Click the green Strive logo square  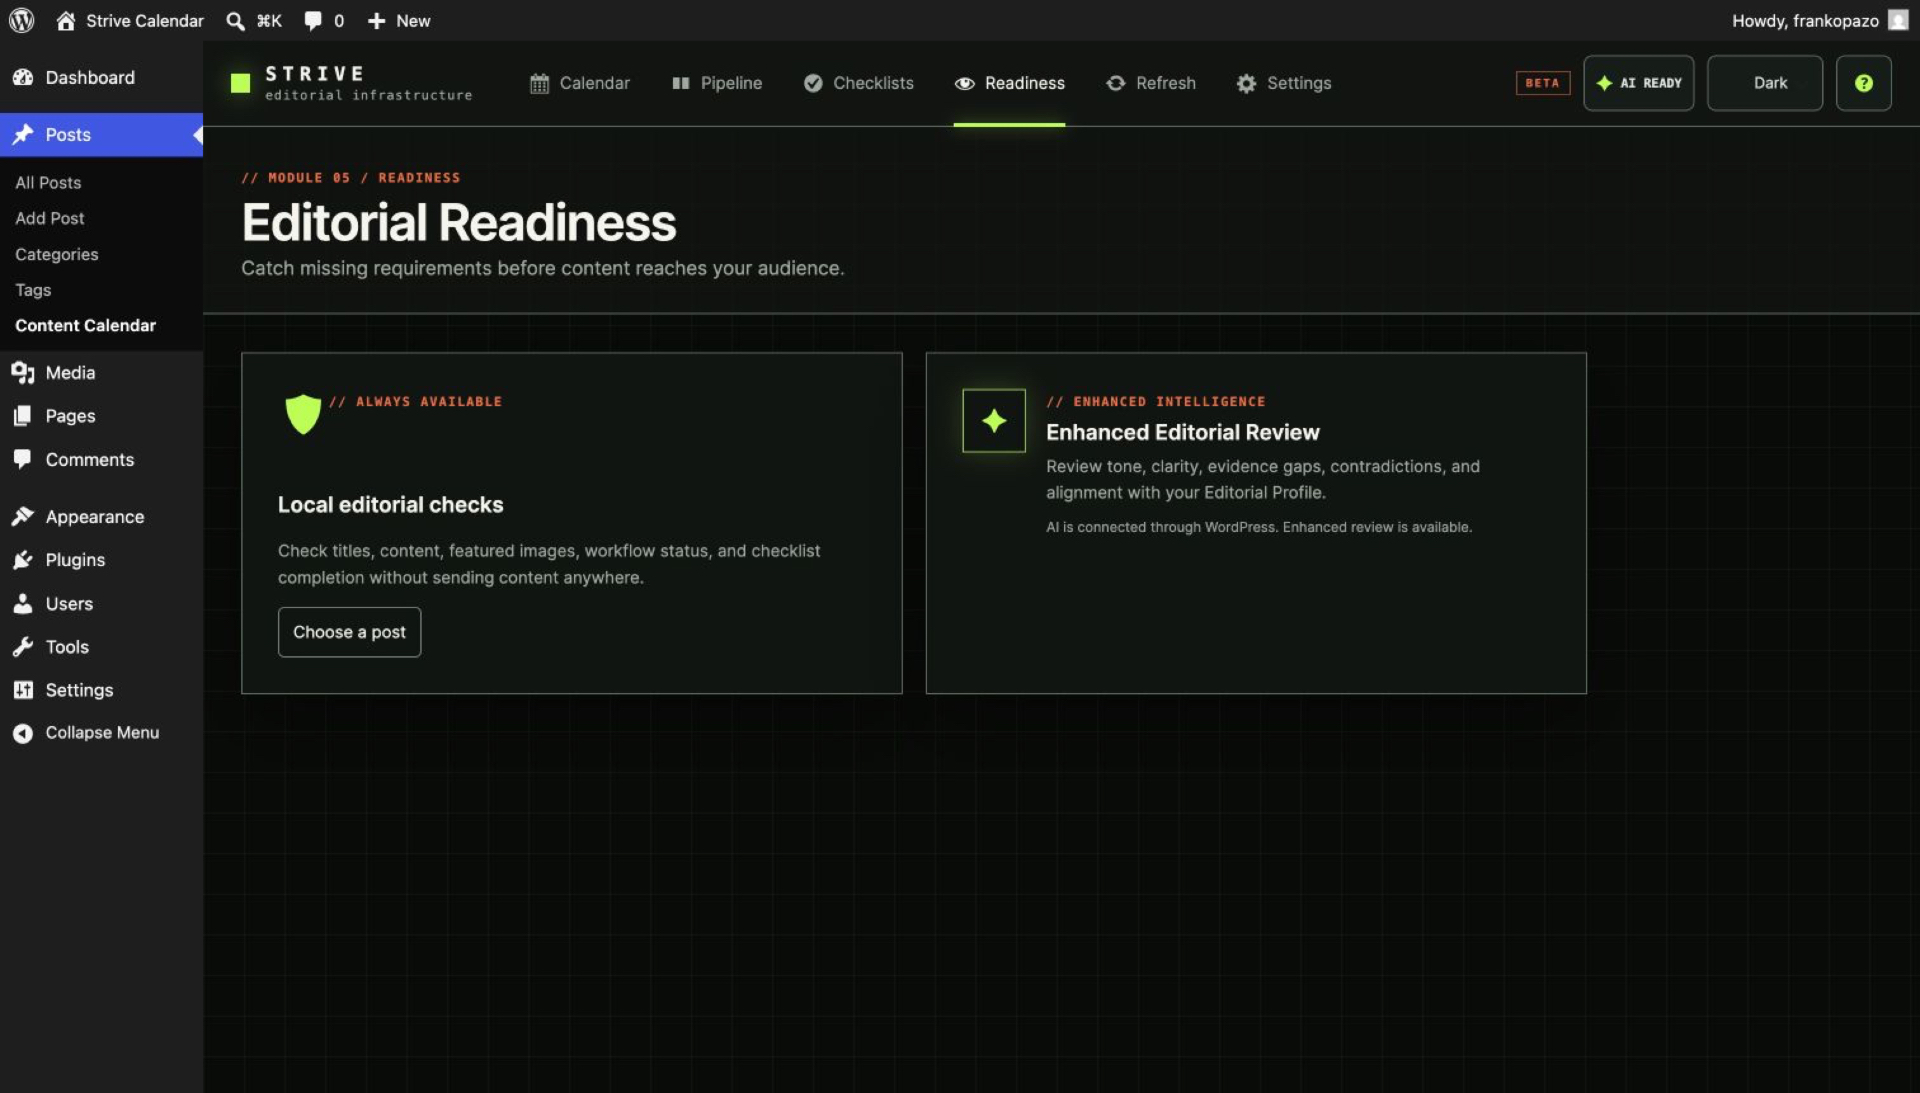240,83
